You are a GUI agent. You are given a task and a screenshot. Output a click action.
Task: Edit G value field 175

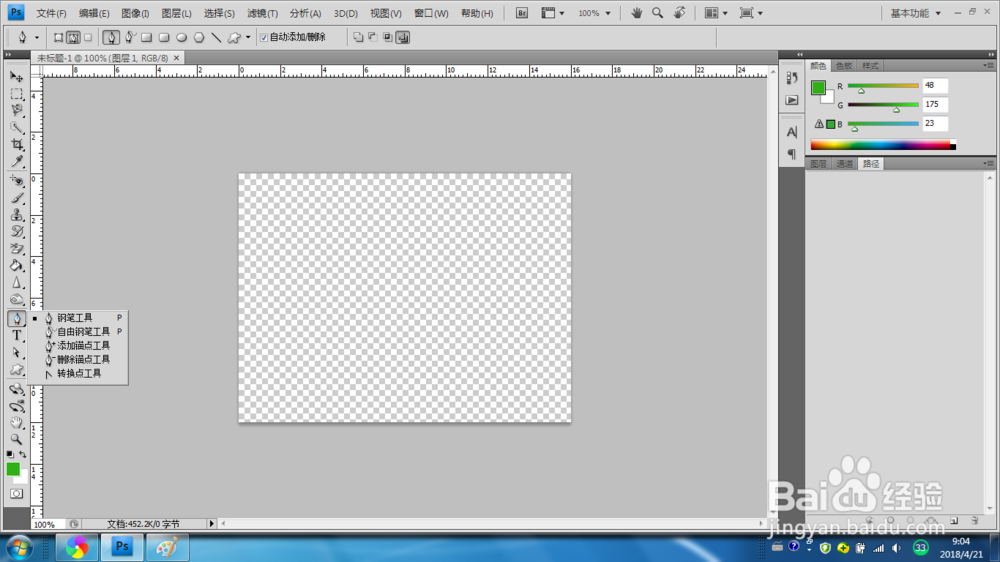coord(935,104)
